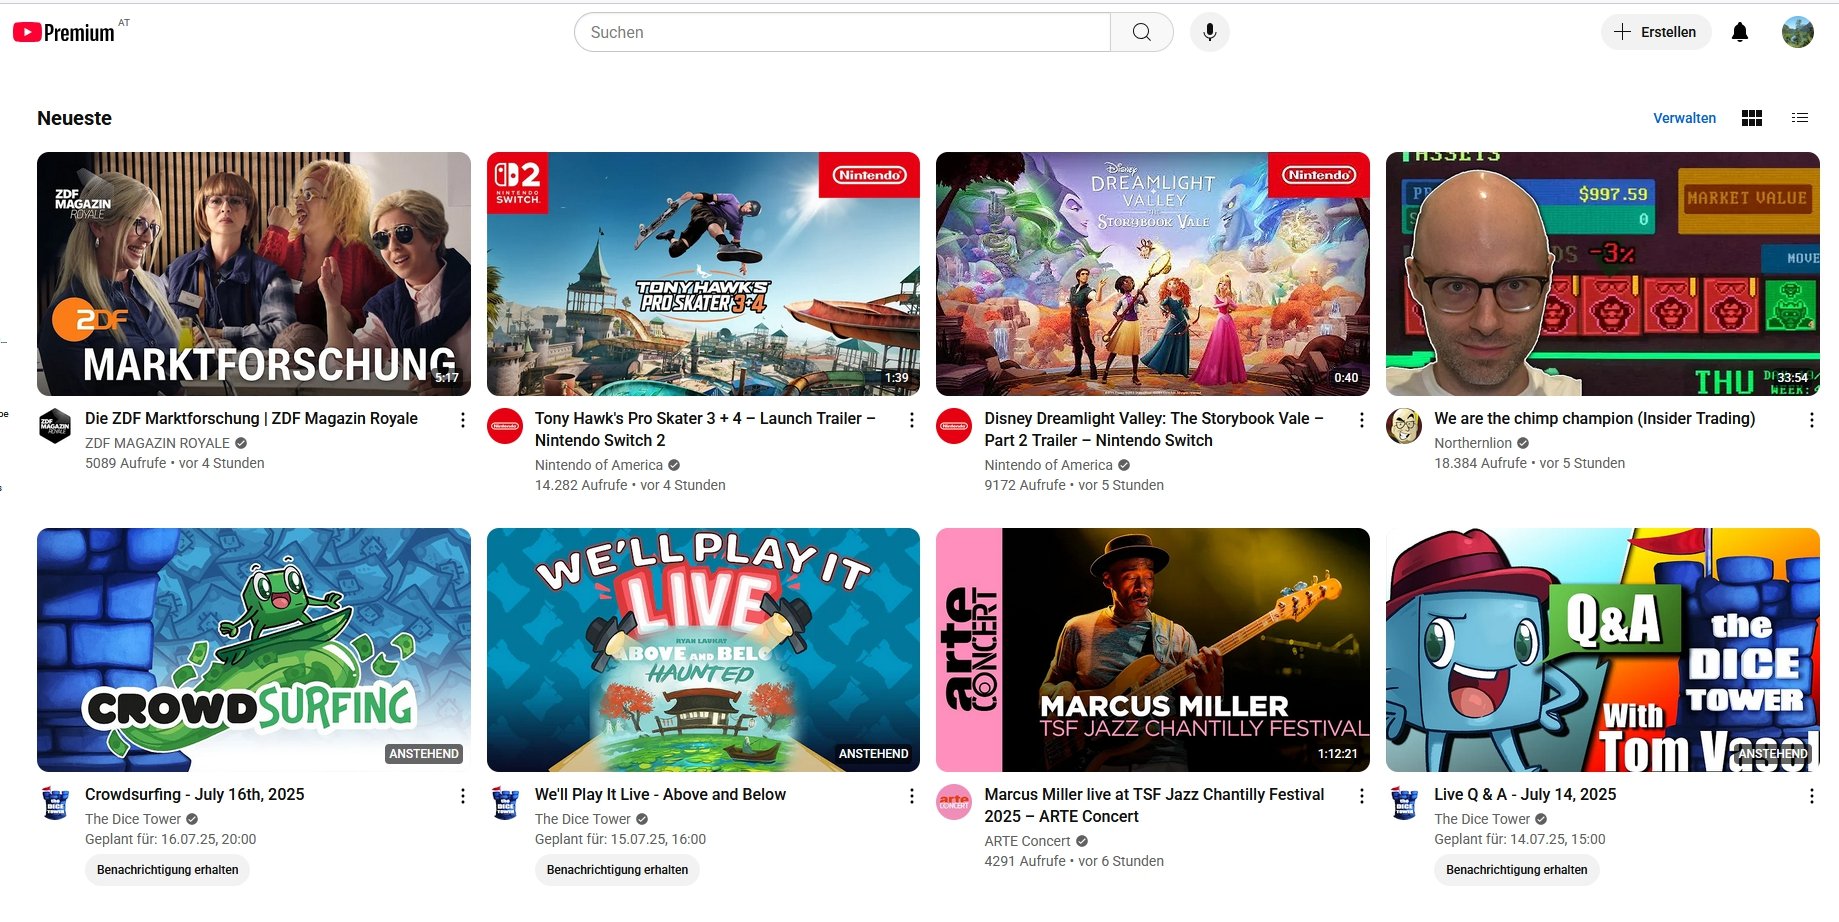Open the Nintendo of America channel avatar

pos(505,425)
